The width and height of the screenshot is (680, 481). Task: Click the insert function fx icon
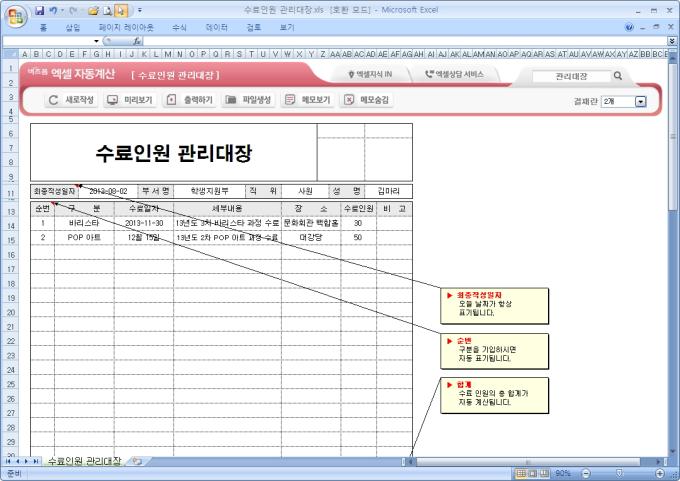[137, 41]
